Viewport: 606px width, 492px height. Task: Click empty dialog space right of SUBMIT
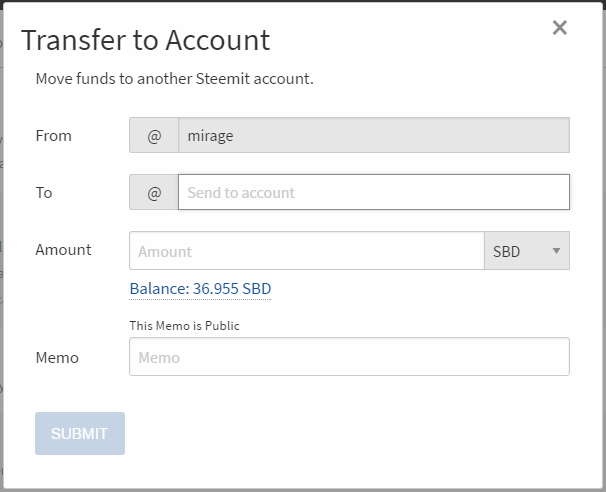click(350, 434)
